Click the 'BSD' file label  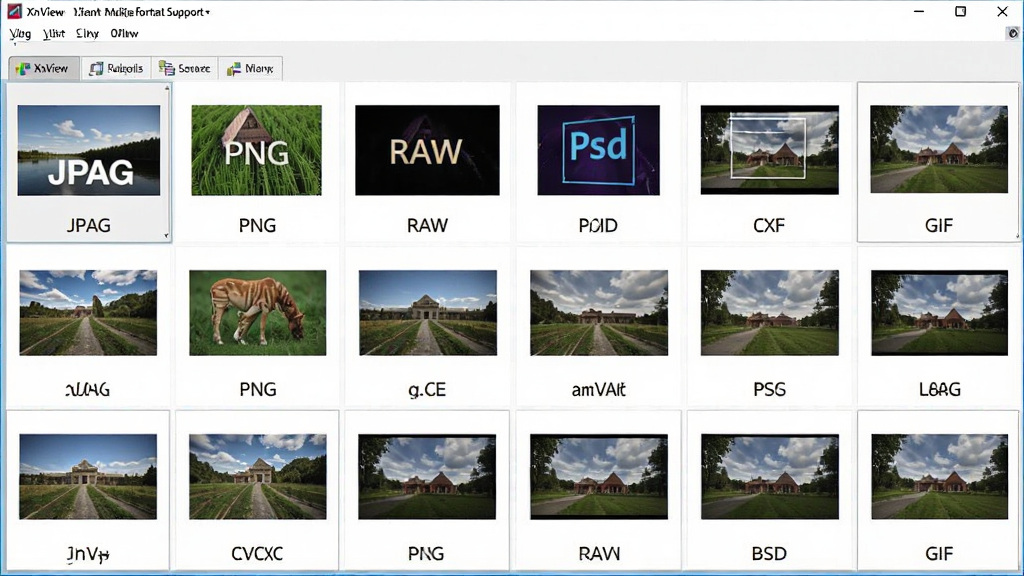click(769, 554)
